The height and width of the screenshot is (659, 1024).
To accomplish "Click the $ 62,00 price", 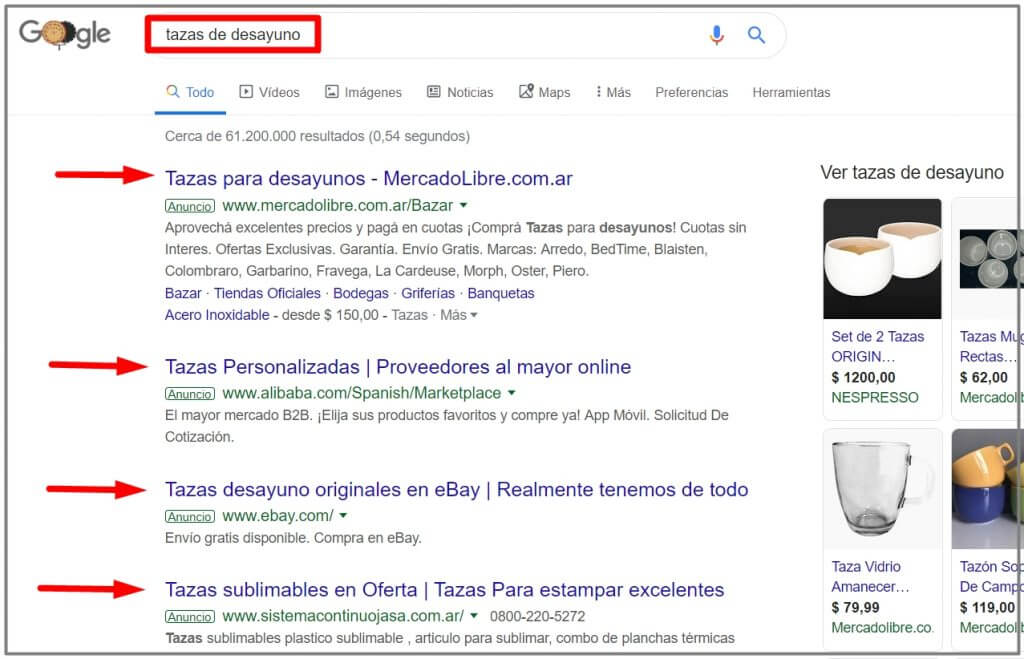I will [x=984, y=378].
